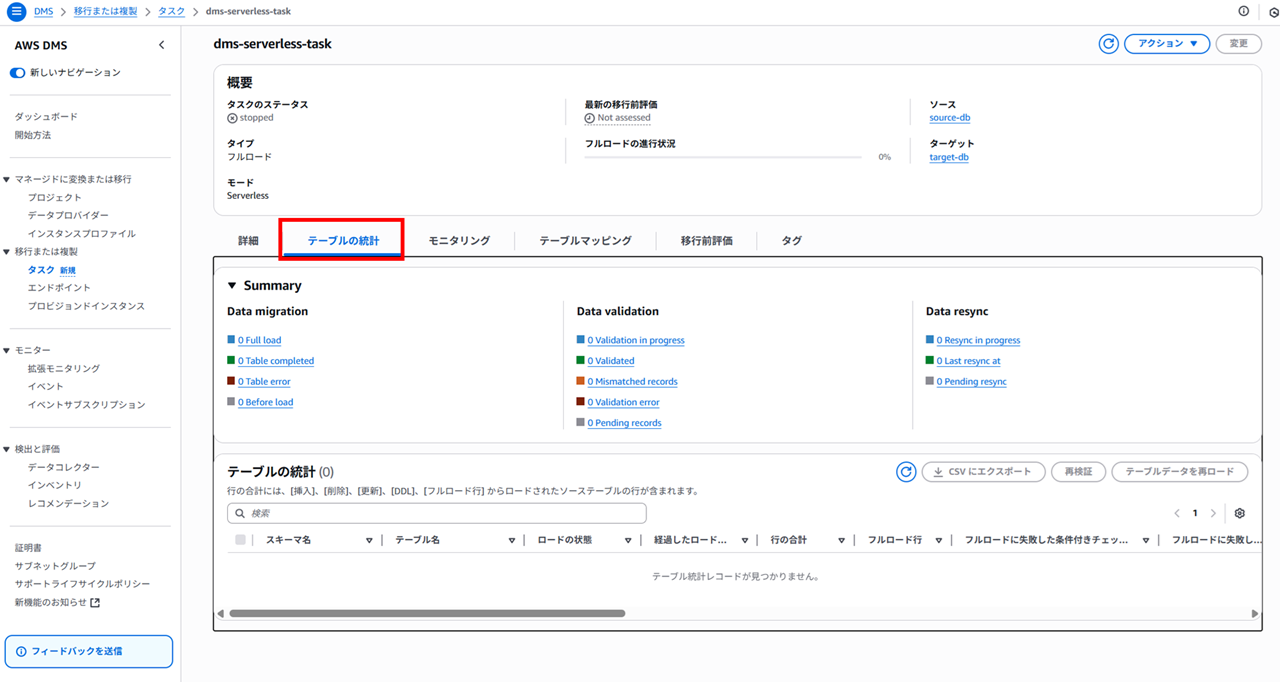Refresh the テーブルの統計 table list
Viewport: 1280px width, 682px height.
906,472
